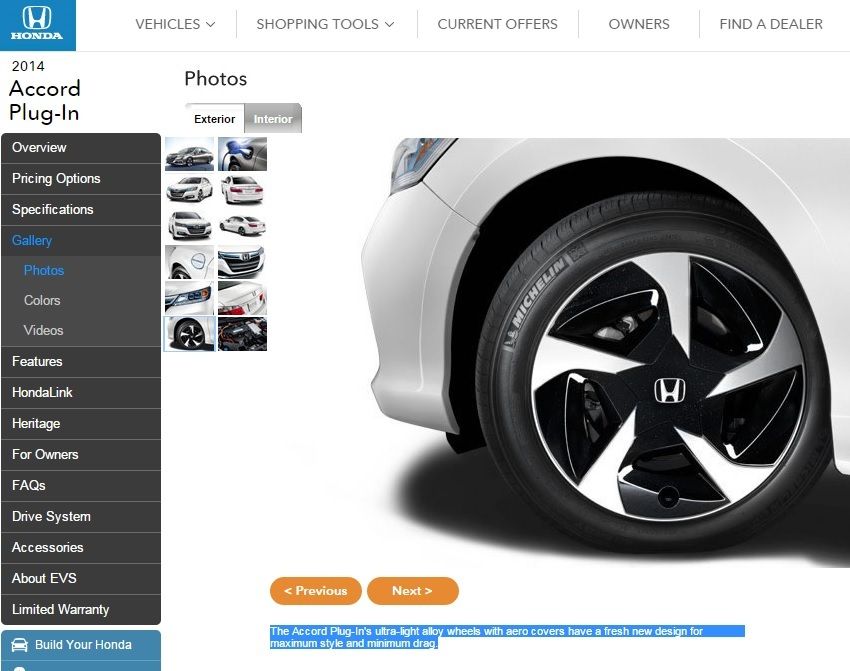Collapse the Gallery sidebar section
Screen dimensions: 850x671
[x=32, y=240]
